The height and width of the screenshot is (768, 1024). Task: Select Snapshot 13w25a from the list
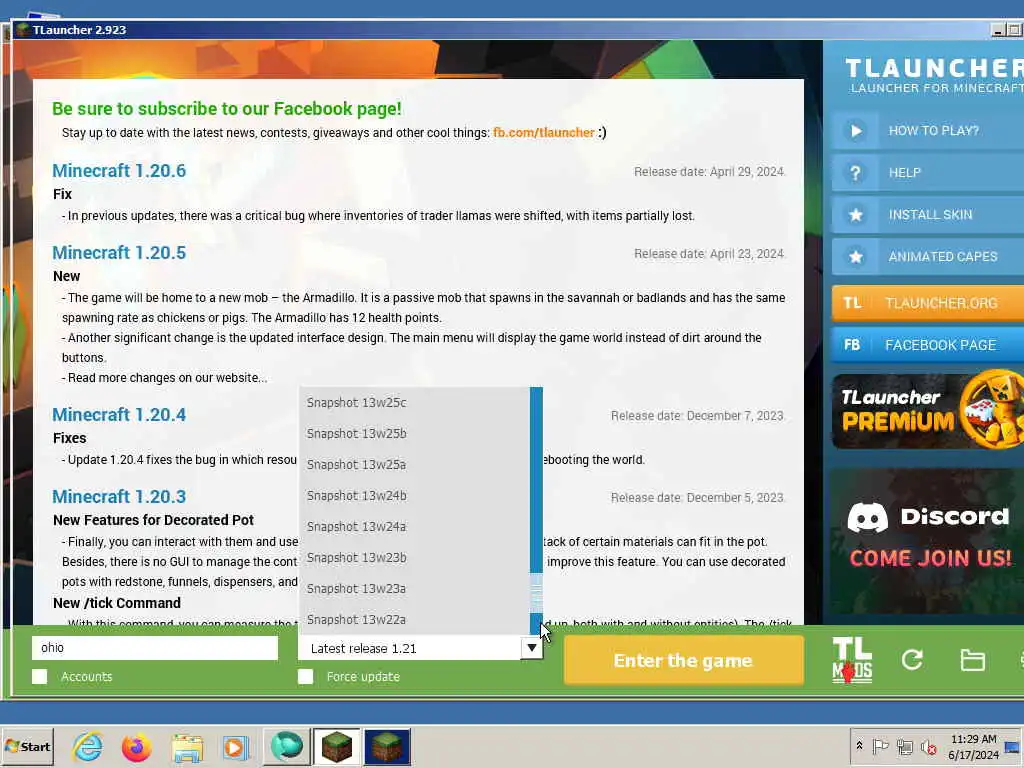(415, 465)
